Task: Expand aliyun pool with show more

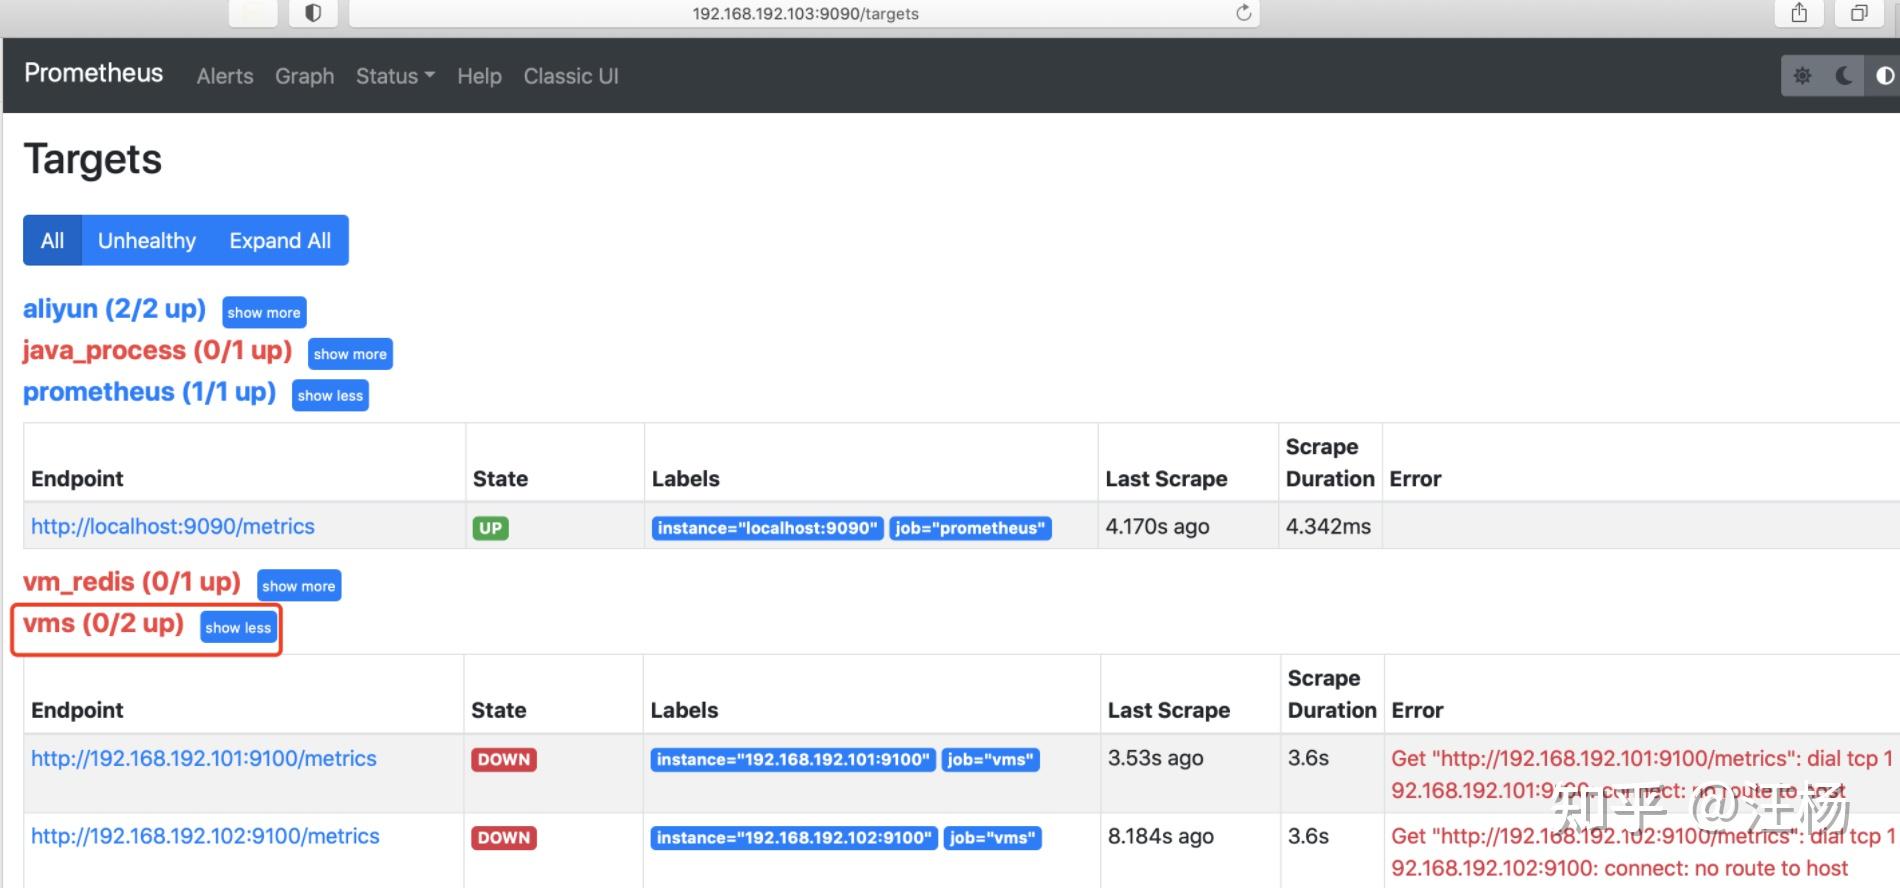Action: pyautogui.click(x=264, y=313)
